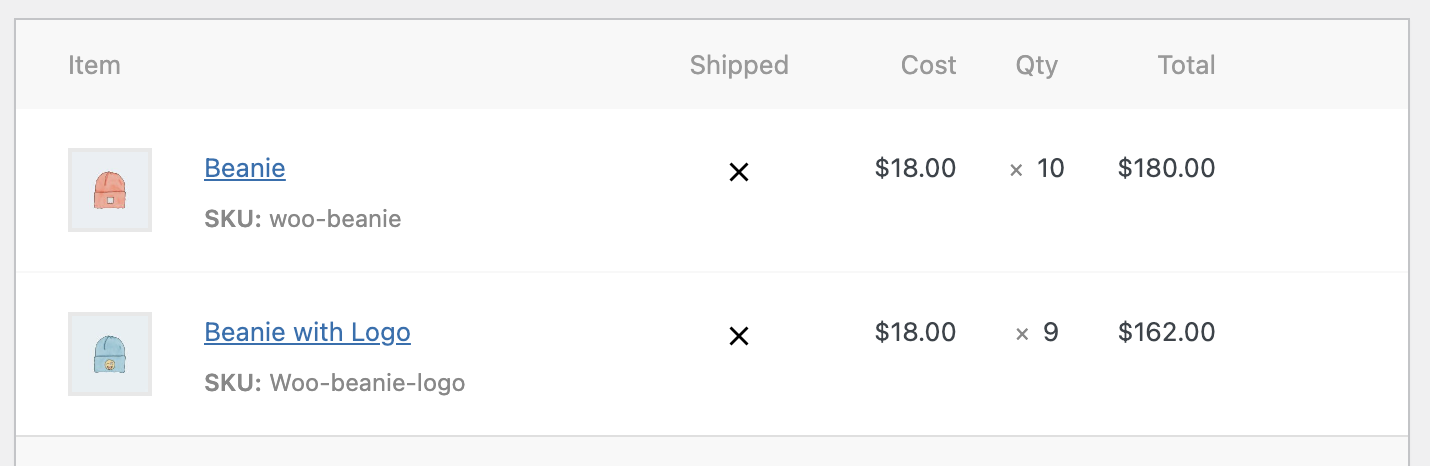This screenshot has height=466, width=1430.
Task: Open the Beanie product link
Action: tap(244, 168)
